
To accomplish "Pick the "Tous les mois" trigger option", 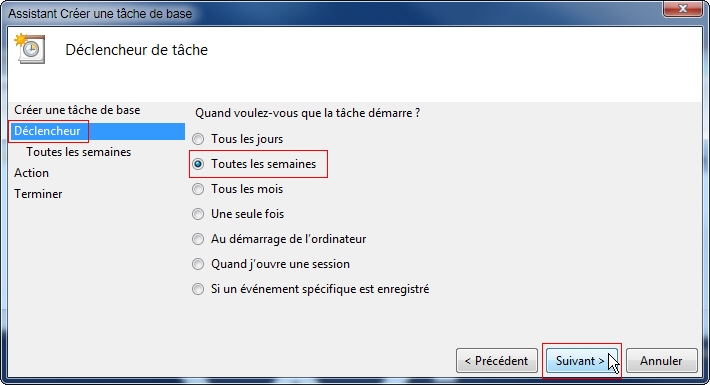I will (198, 189).
